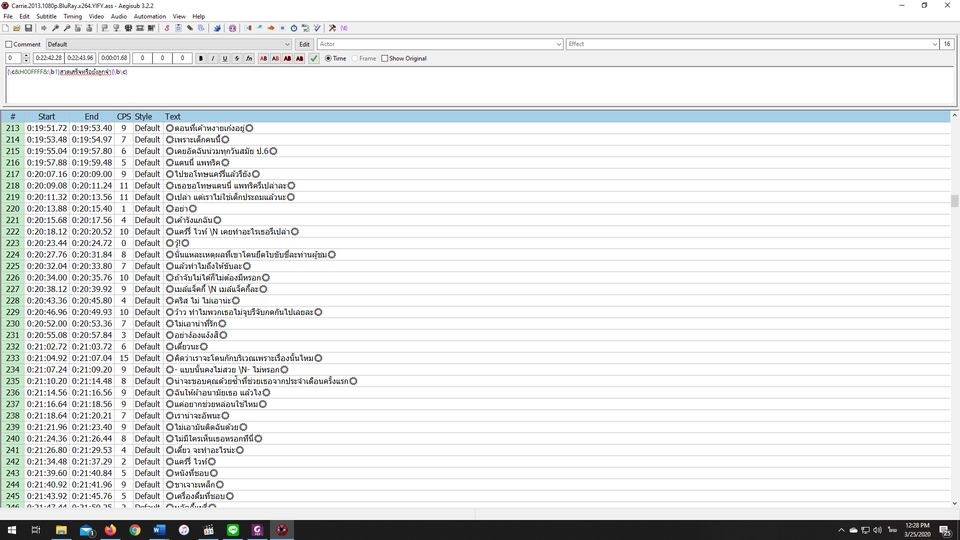Screen dimensions: 960x540
Task: Open iTunes from taskbar
Action: point(184,530)
